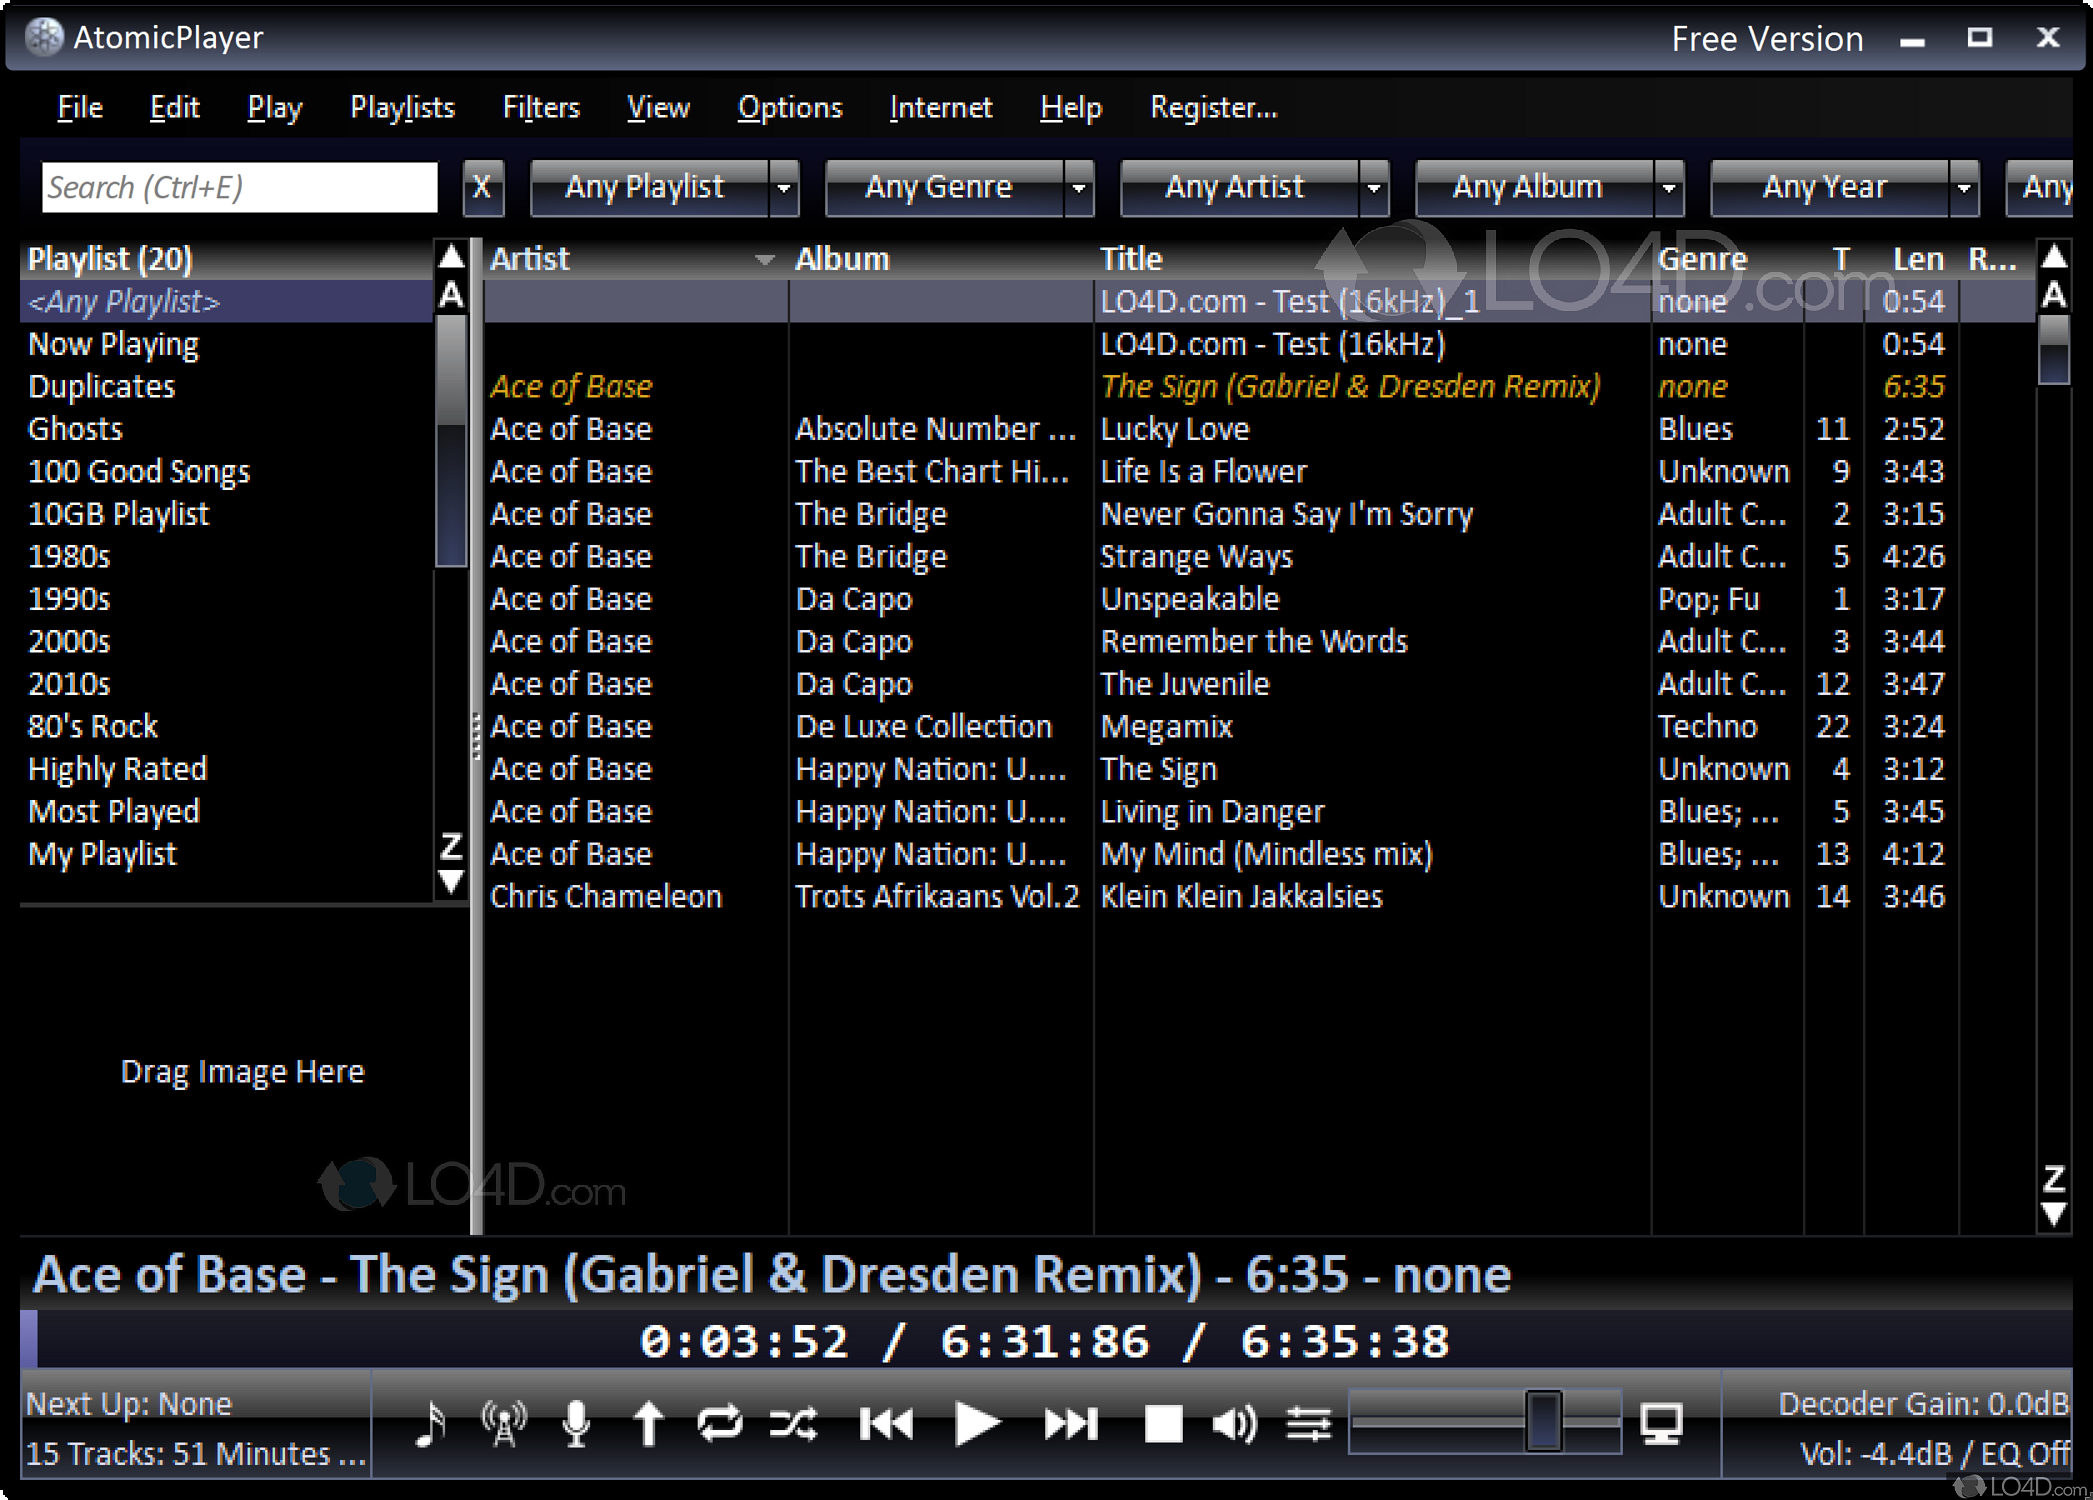The width and height of the screenshot is (2093, 1500).
Task: Select the Lucky Love track row
Action: click(1259, 429)
